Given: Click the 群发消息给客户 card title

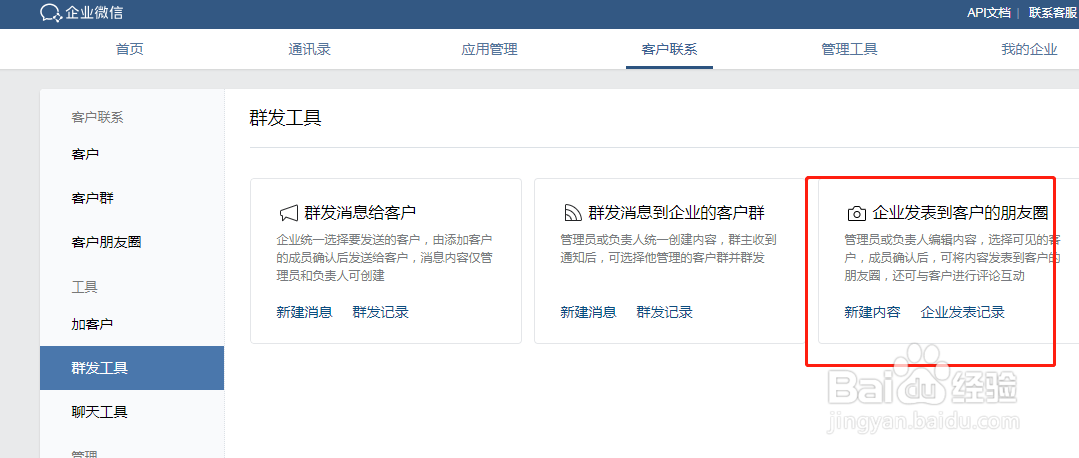Looking at the screenshot, I should 361,213.
